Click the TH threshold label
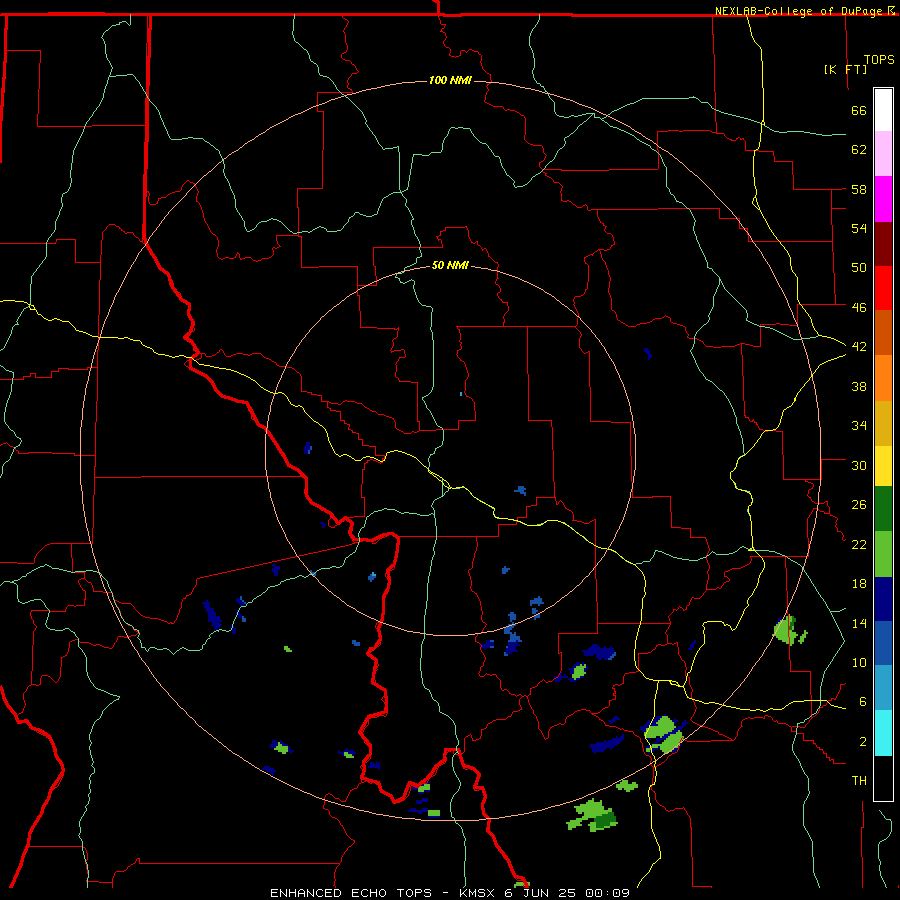Image resolution: width=900 pixels, height=900 pixels. pos(859,781)
